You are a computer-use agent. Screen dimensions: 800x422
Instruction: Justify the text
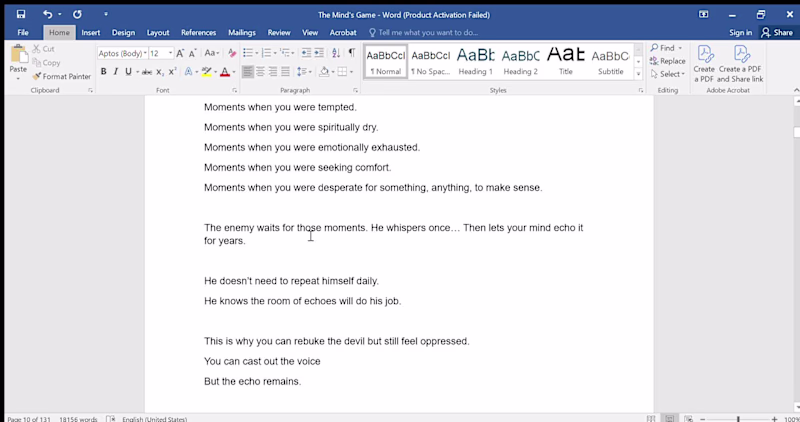[x=285, y=71]
